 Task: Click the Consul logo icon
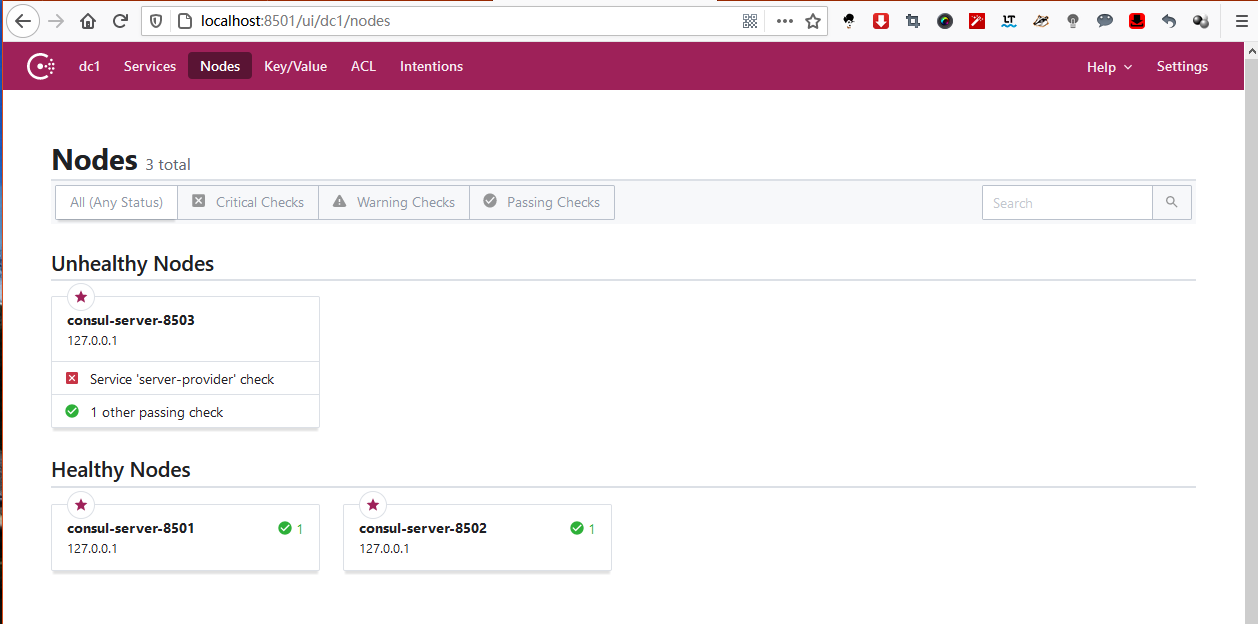coord(41,67)
